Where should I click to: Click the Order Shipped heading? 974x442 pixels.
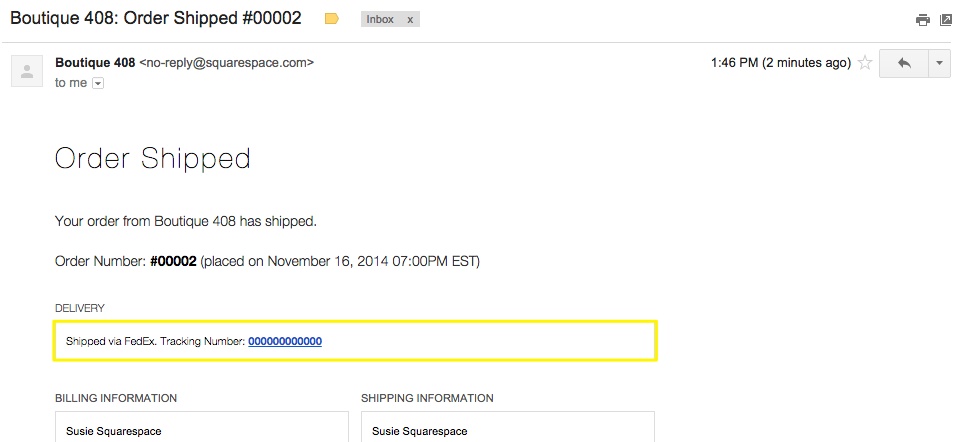pos(152,158)
